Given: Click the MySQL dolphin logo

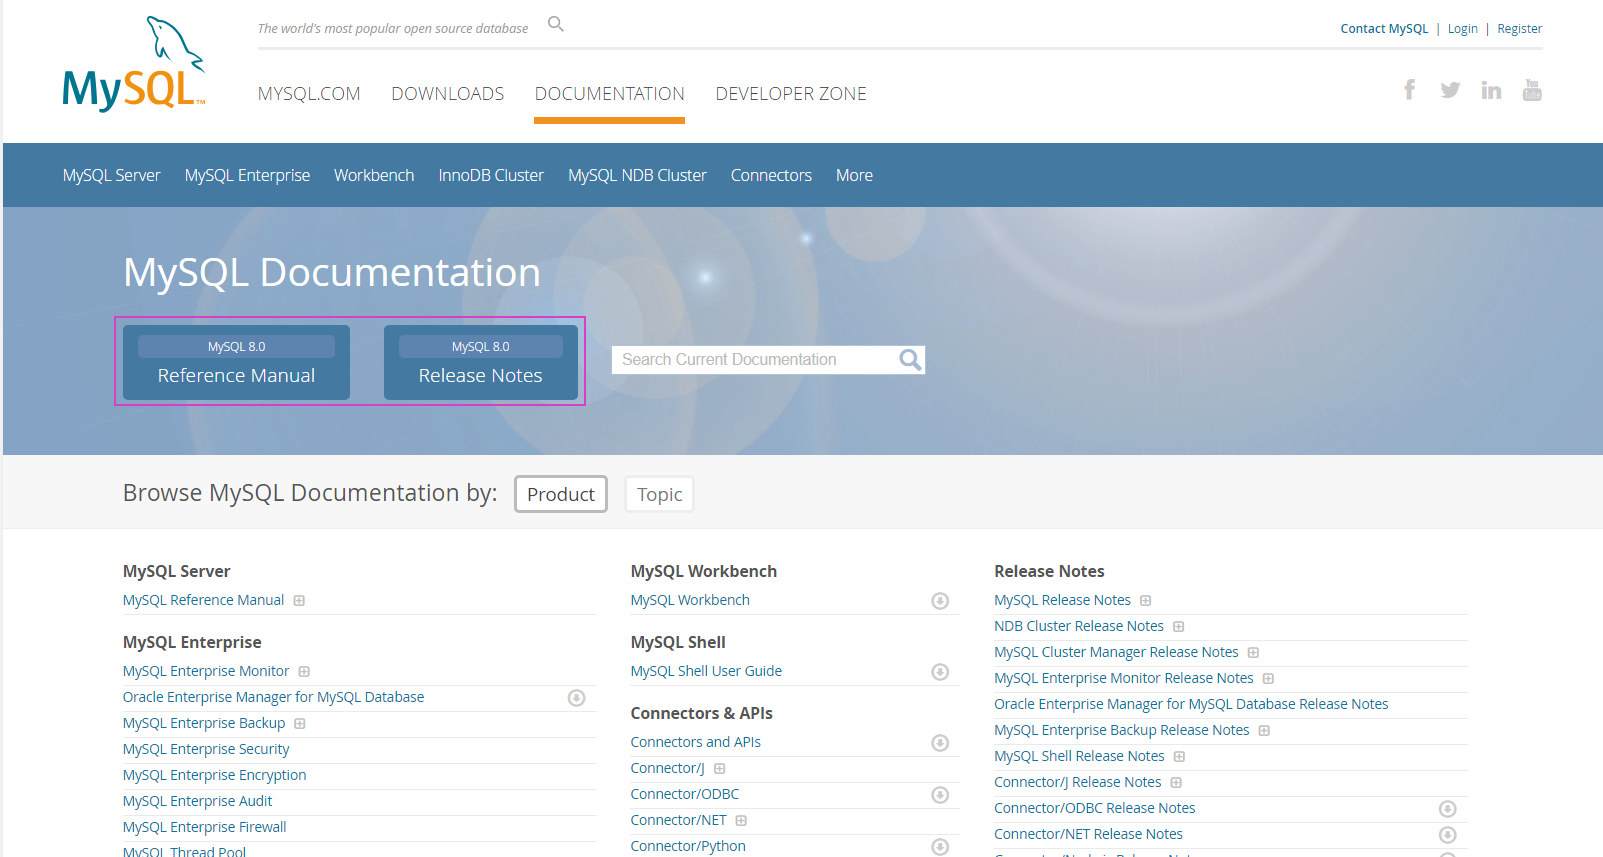Looking at the screenshot, I should (x=134, y=63).
